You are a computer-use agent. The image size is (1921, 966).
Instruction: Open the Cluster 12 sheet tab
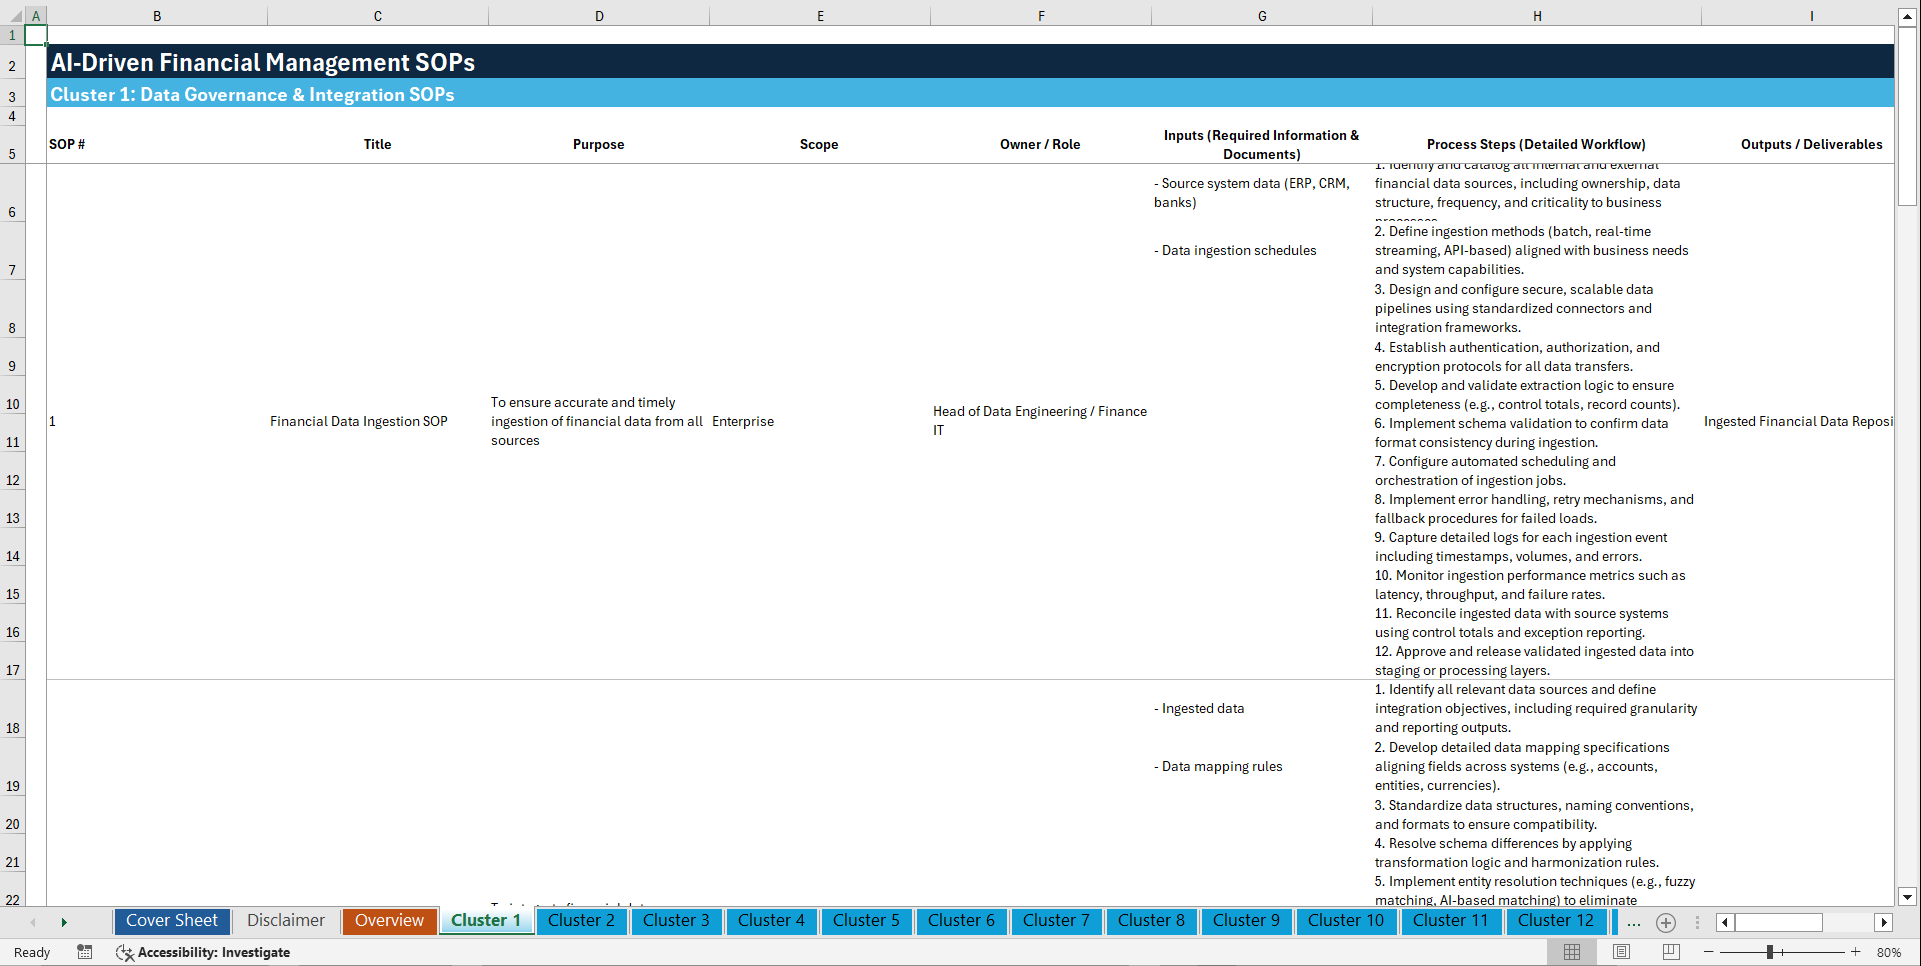point(1556,921)
